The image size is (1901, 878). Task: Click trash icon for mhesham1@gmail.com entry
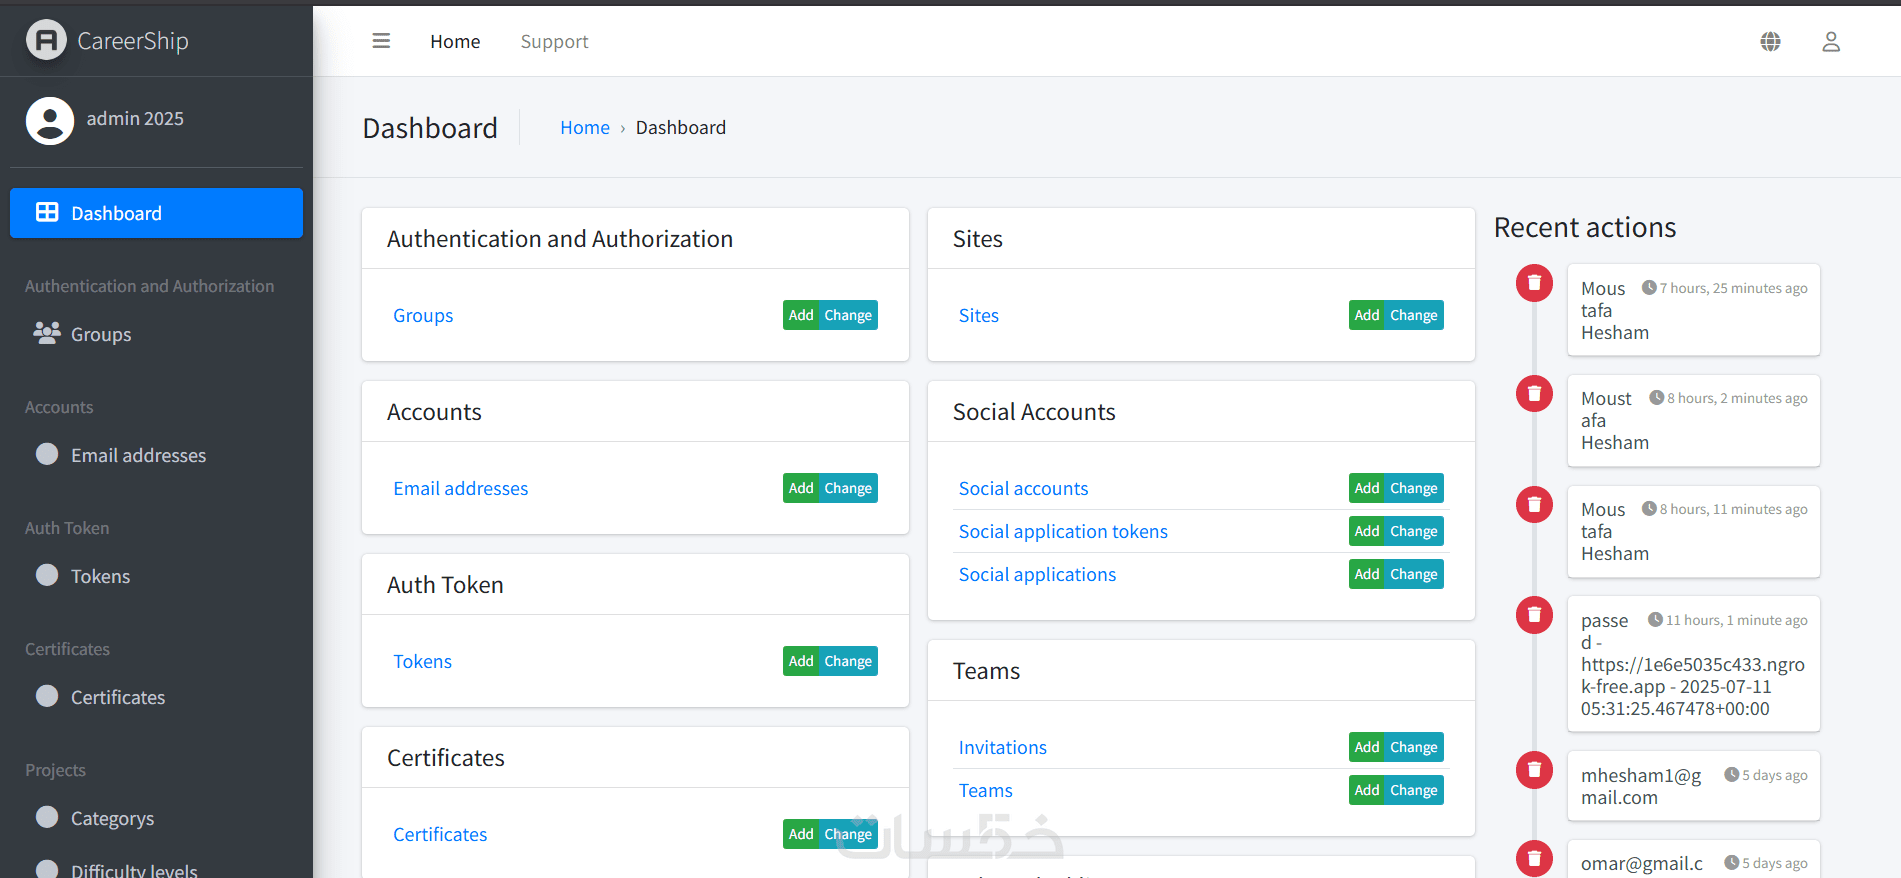(x=1534, y=770)
